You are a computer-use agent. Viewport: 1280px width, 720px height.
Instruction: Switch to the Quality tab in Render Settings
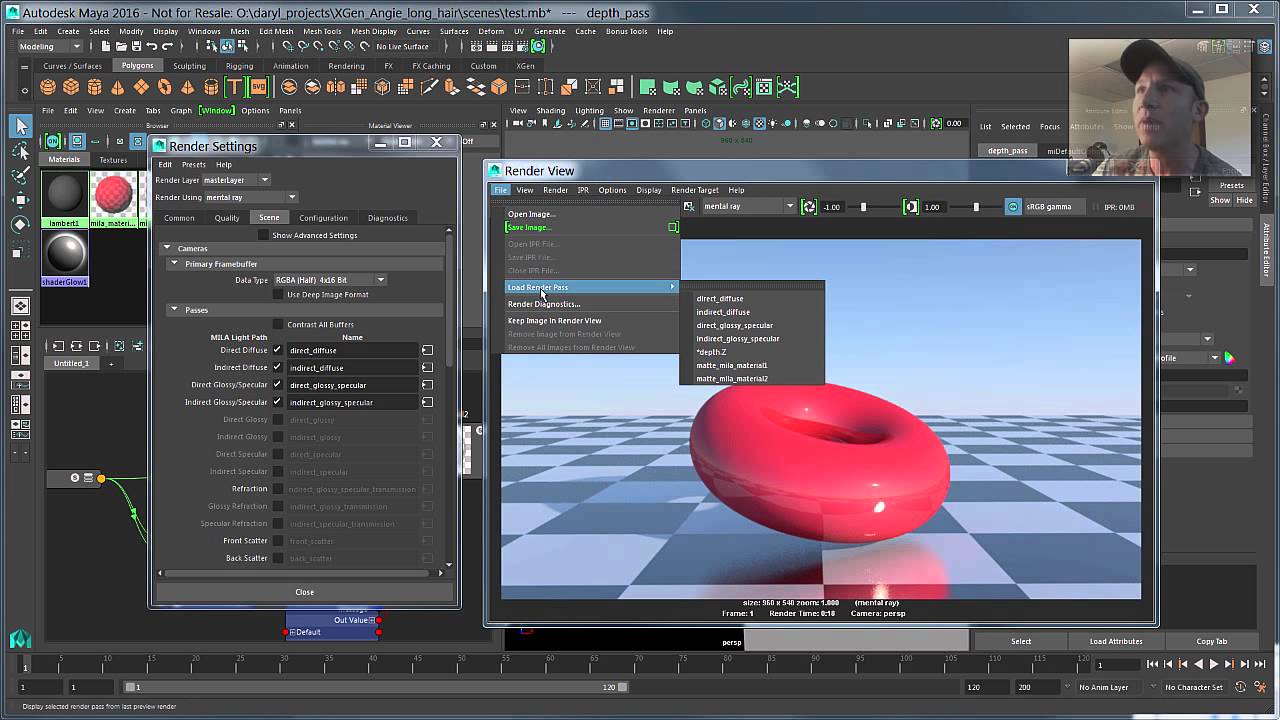click(227, 217)
